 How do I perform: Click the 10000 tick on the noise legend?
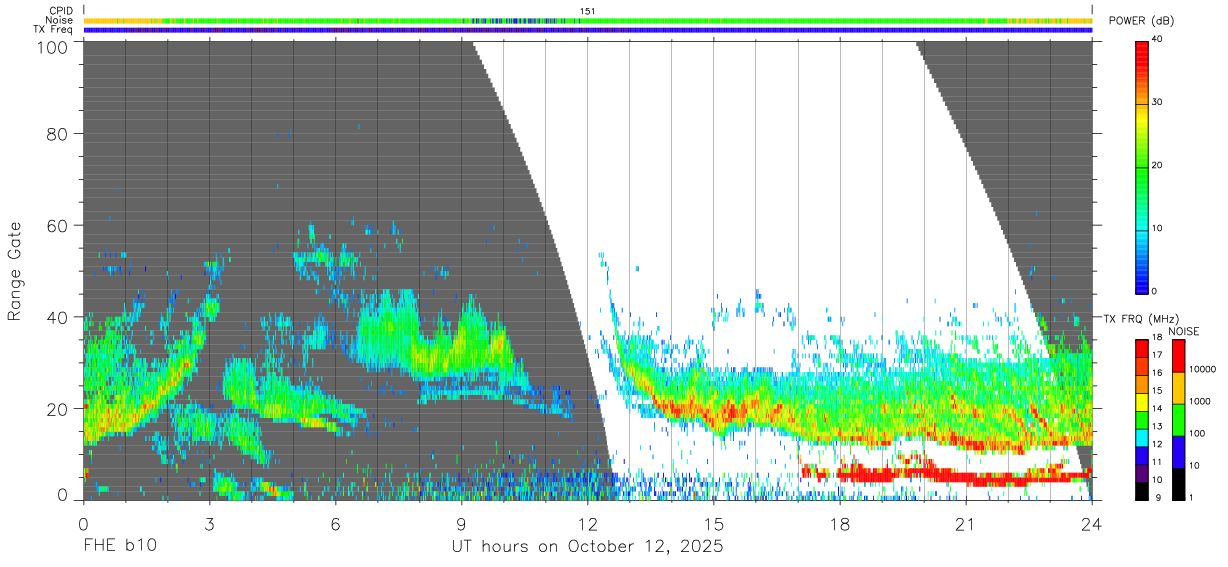1201,370
